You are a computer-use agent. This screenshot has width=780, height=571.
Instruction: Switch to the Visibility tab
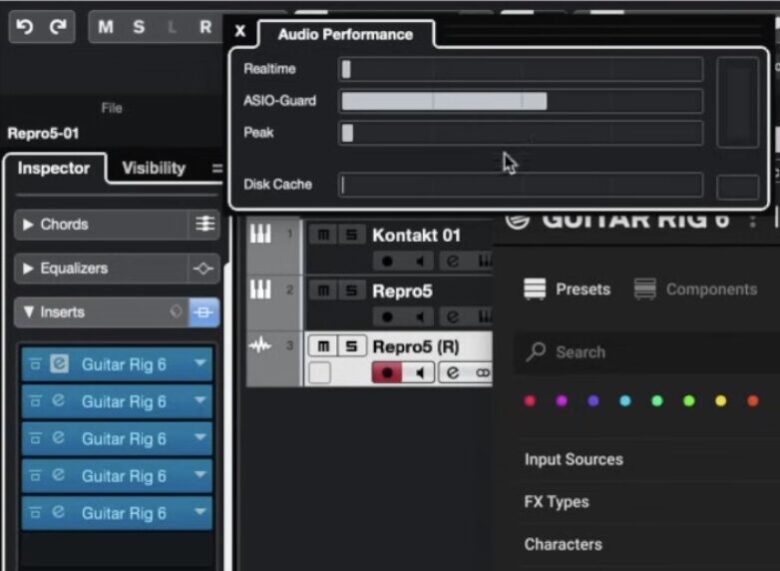(x=153, y=168)
